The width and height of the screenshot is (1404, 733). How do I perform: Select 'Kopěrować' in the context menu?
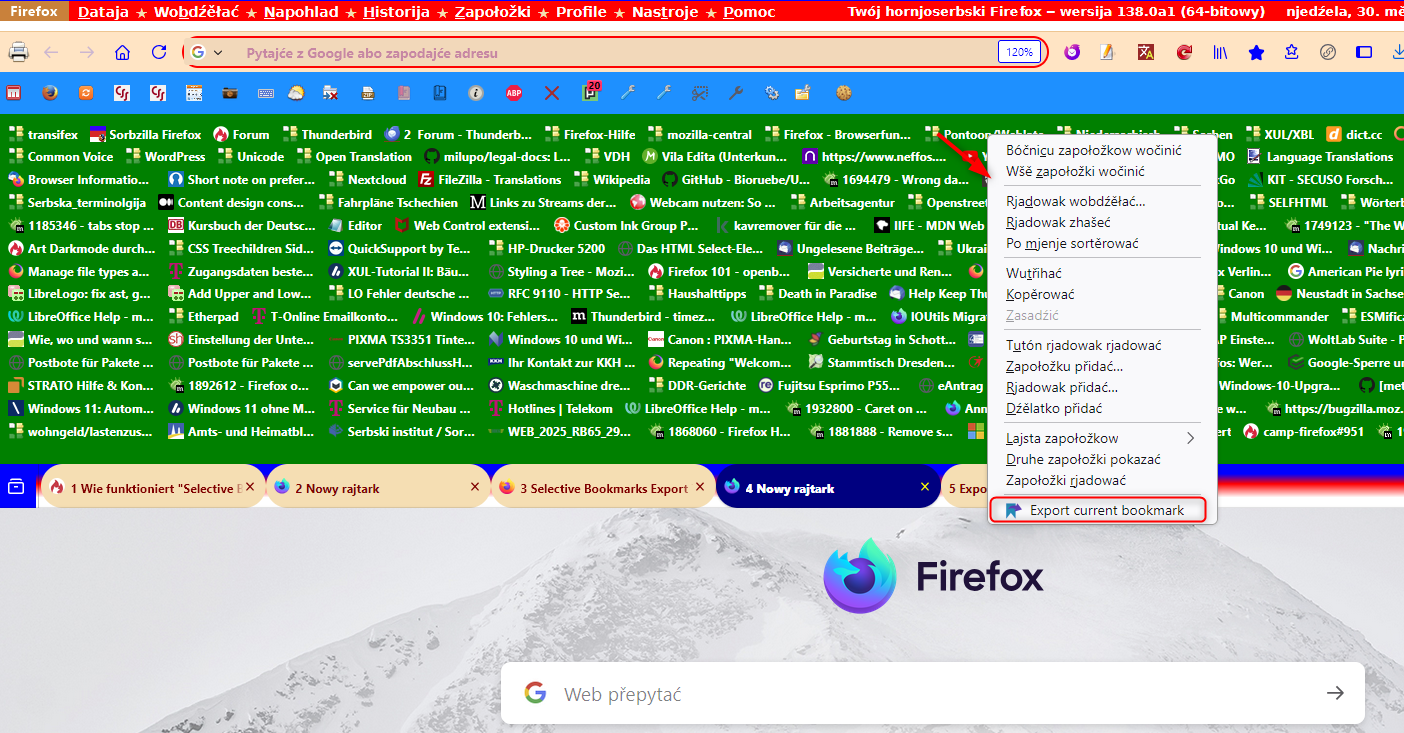[x=1102, y=294]
